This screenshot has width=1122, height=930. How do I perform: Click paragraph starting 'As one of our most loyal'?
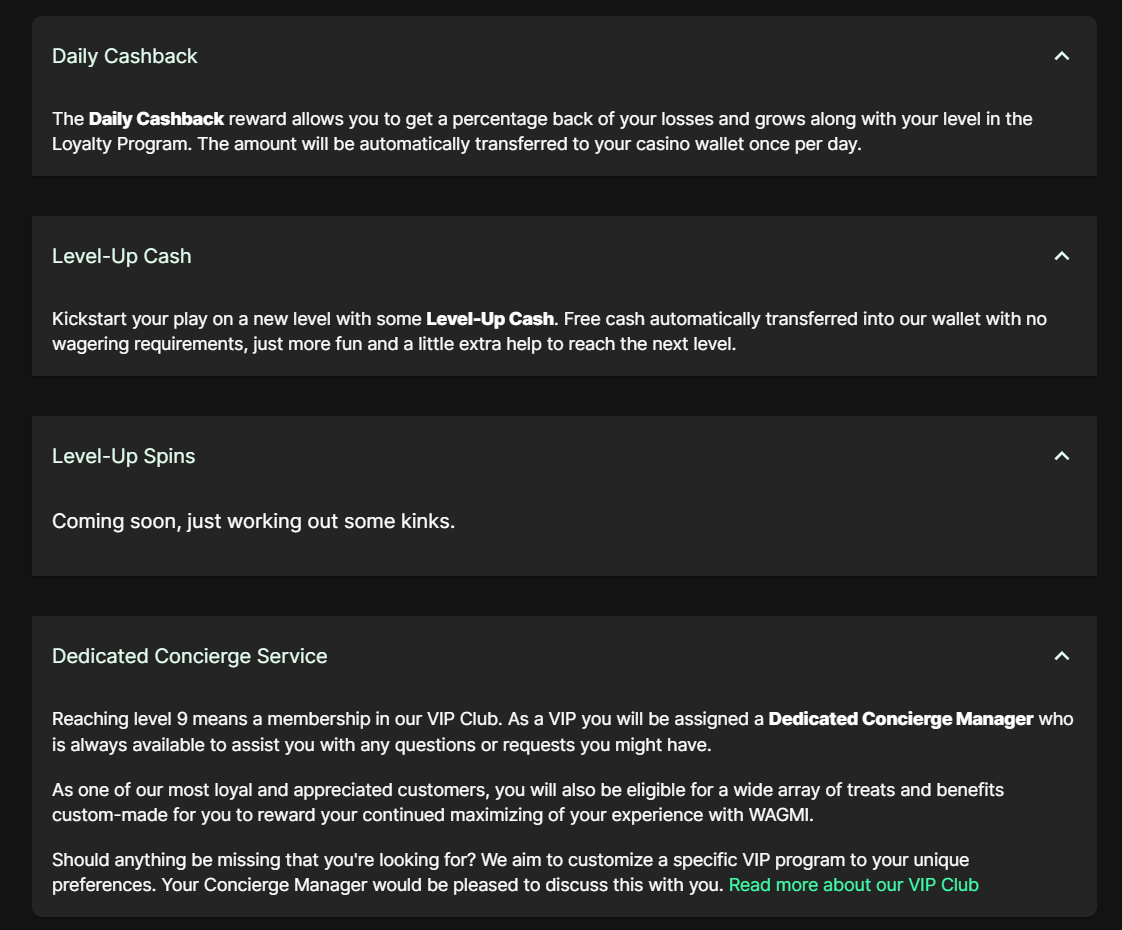pyautogui.click(x=500, y=790)
